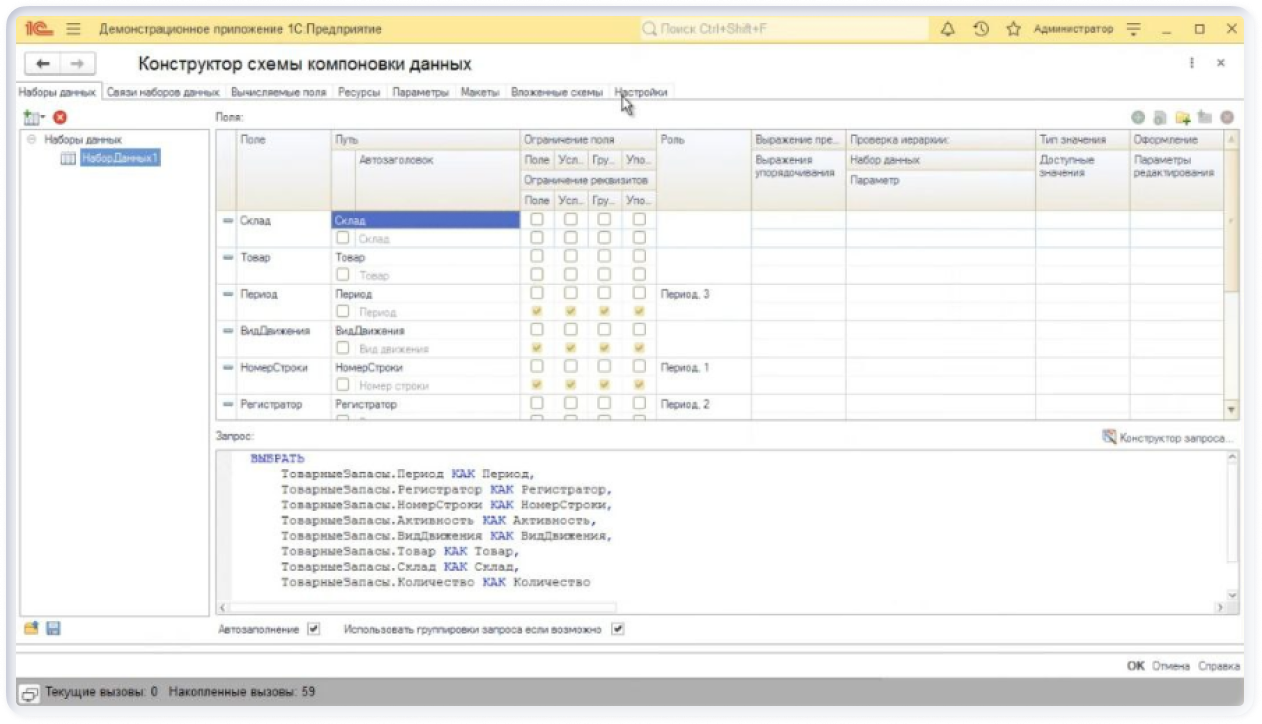
Task: Open the history clock icon
Action: [981, 29]
